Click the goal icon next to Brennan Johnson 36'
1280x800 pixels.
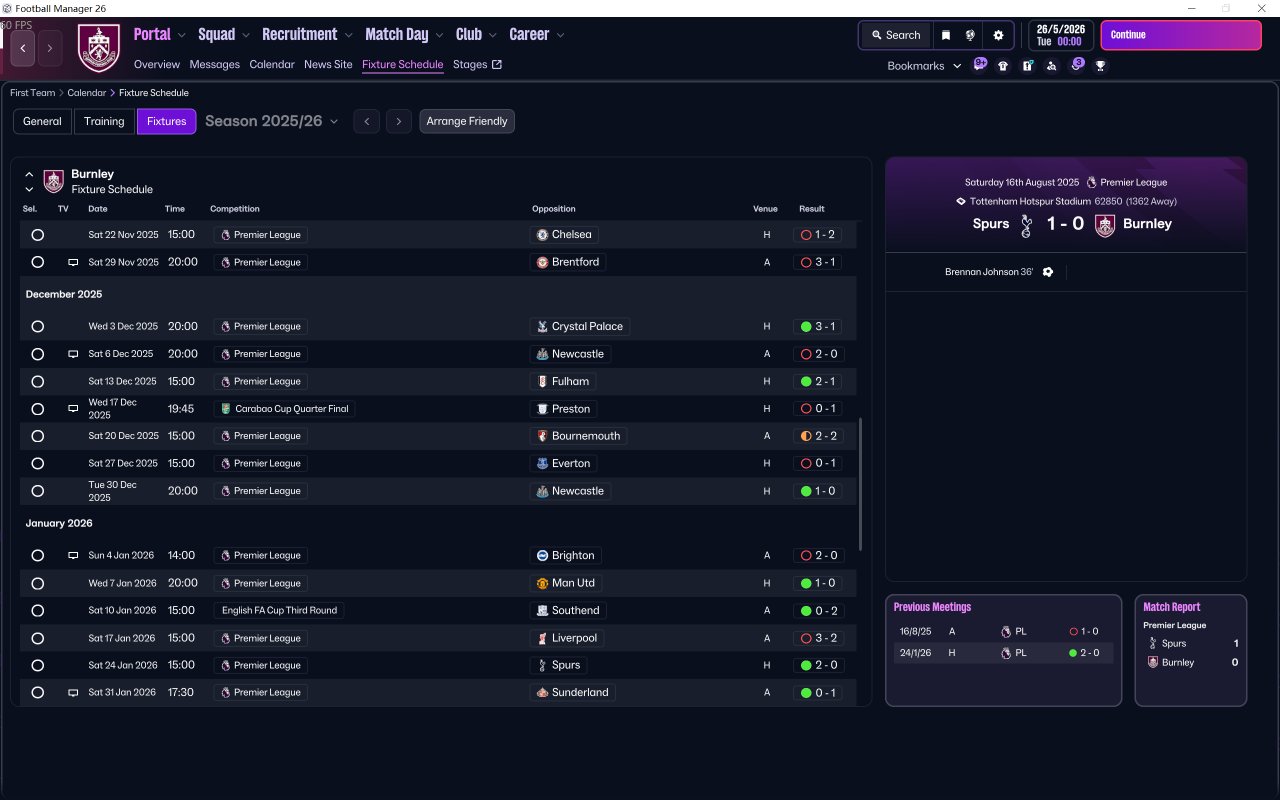pyautogui.click(x=1048, y=272)
